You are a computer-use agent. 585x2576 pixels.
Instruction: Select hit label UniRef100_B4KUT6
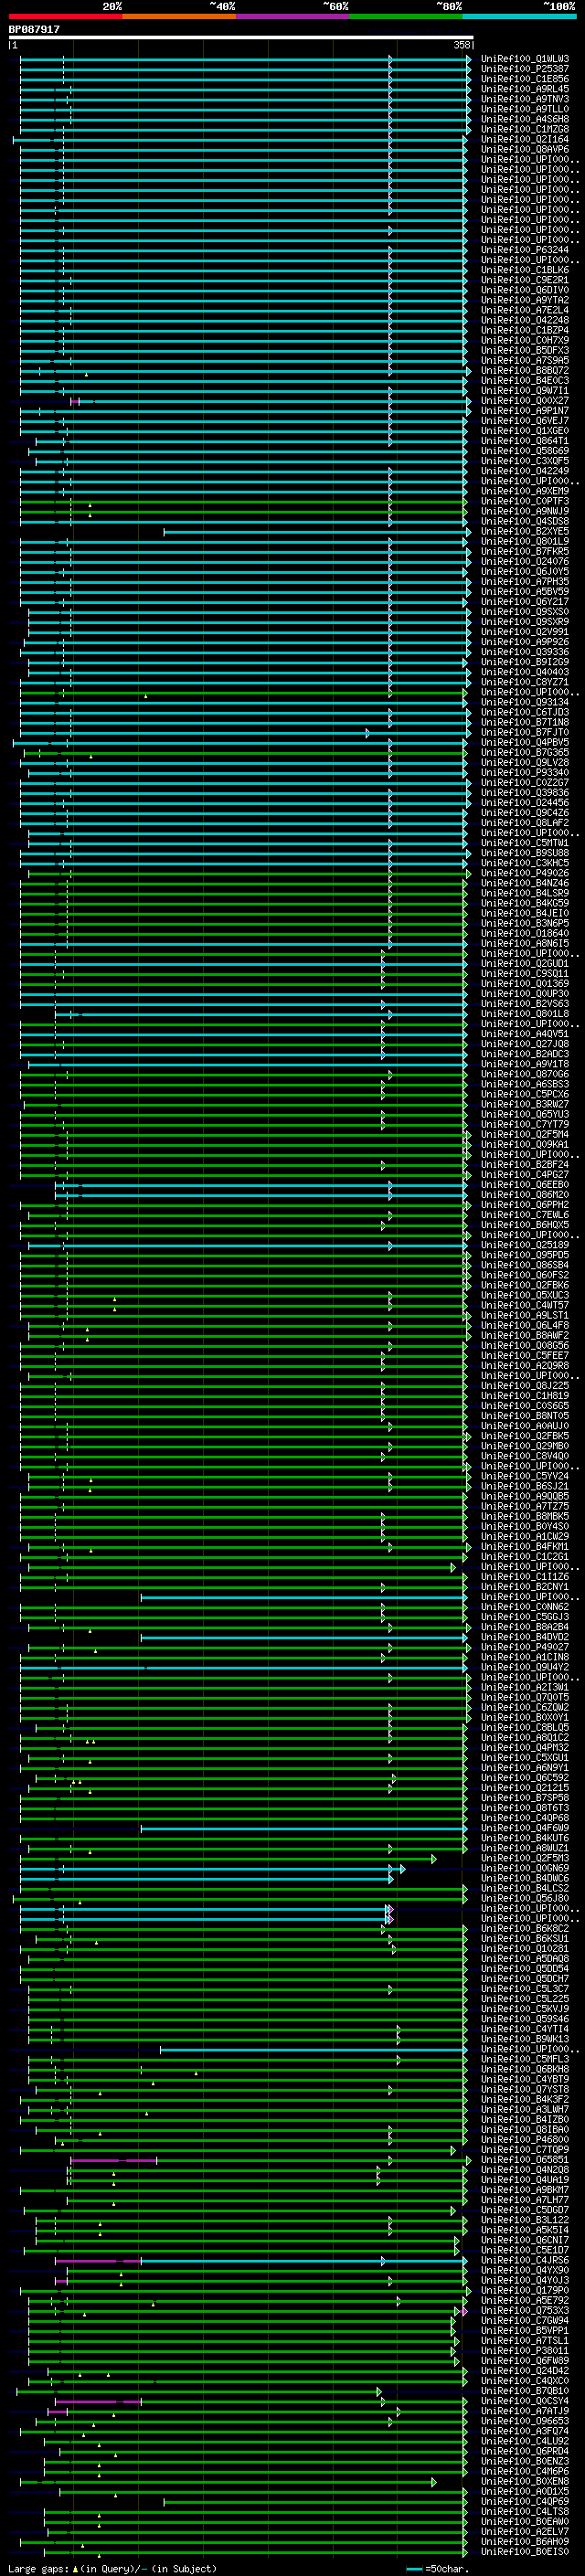pyautogui.click(x=525, y=1838)
